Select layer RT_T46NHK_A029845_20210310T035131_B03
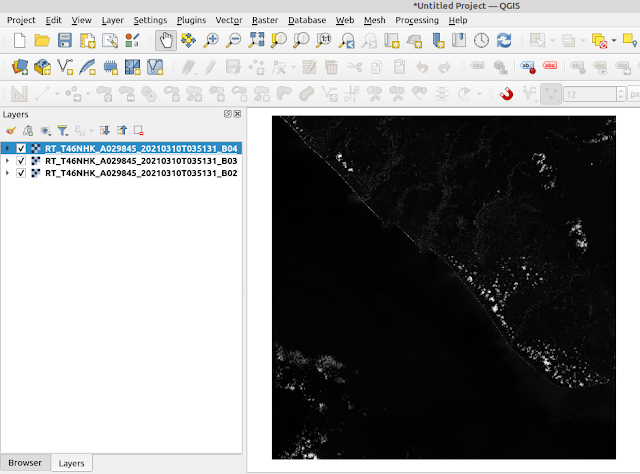640x474 pixels. pyautogui.click(x=141, y=161)
